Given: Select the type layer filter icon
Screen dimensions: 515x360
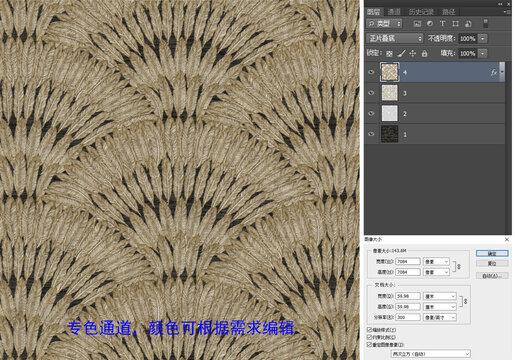Looking at the screenshot, I should (442, 24).
